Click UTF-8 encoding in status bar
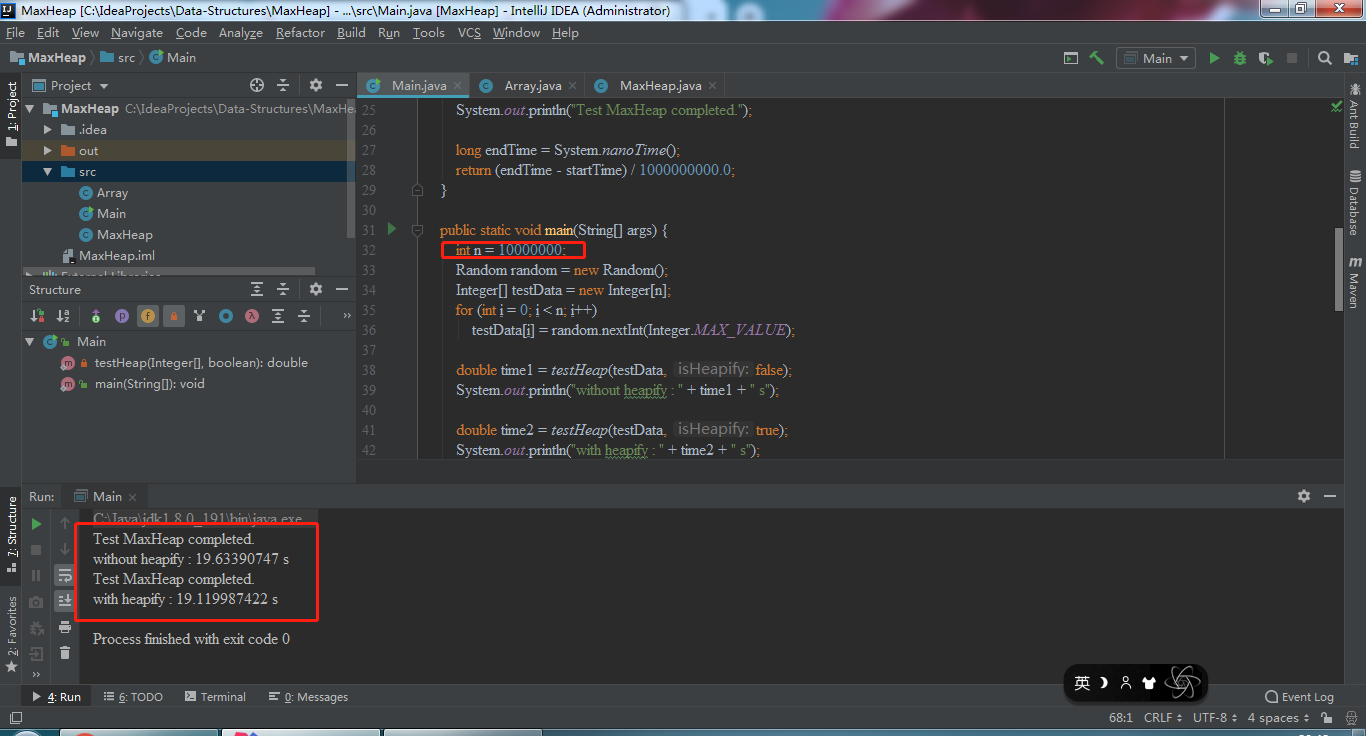This screenshot has height=736, width=1366. 1215,718
